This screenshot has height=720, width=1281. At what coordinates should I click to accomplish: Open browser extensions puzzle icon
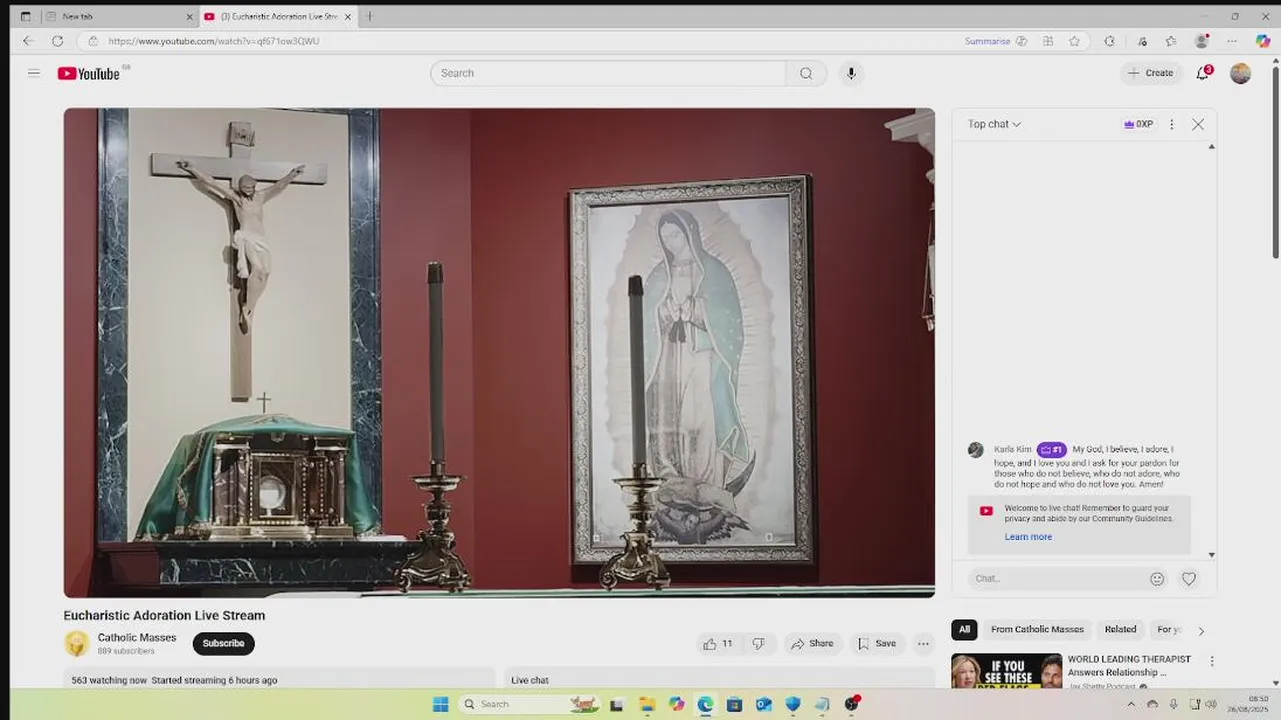click(1109, 41)
